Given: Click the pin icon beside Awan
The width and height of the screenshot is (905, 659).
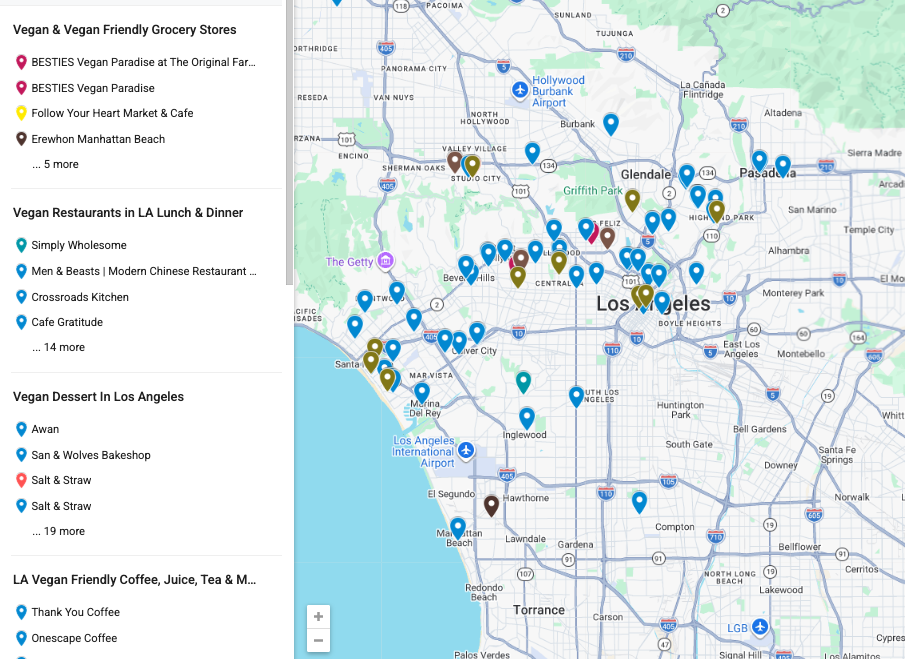Looking at the screenshot, I should click(20, 429).
